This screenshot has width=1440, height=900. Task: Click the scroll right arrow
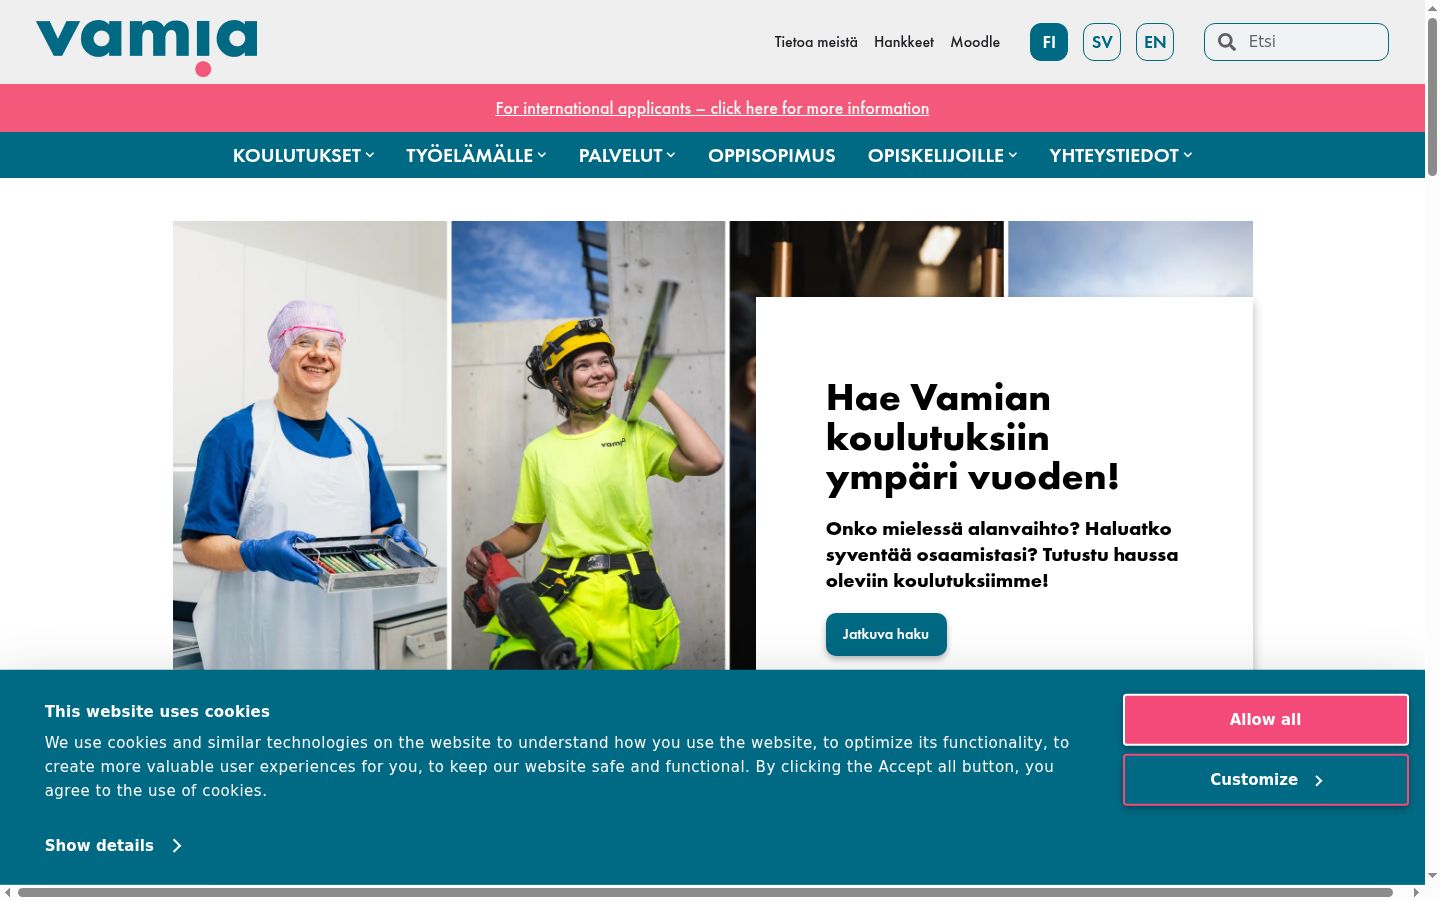coord(1416,892)
